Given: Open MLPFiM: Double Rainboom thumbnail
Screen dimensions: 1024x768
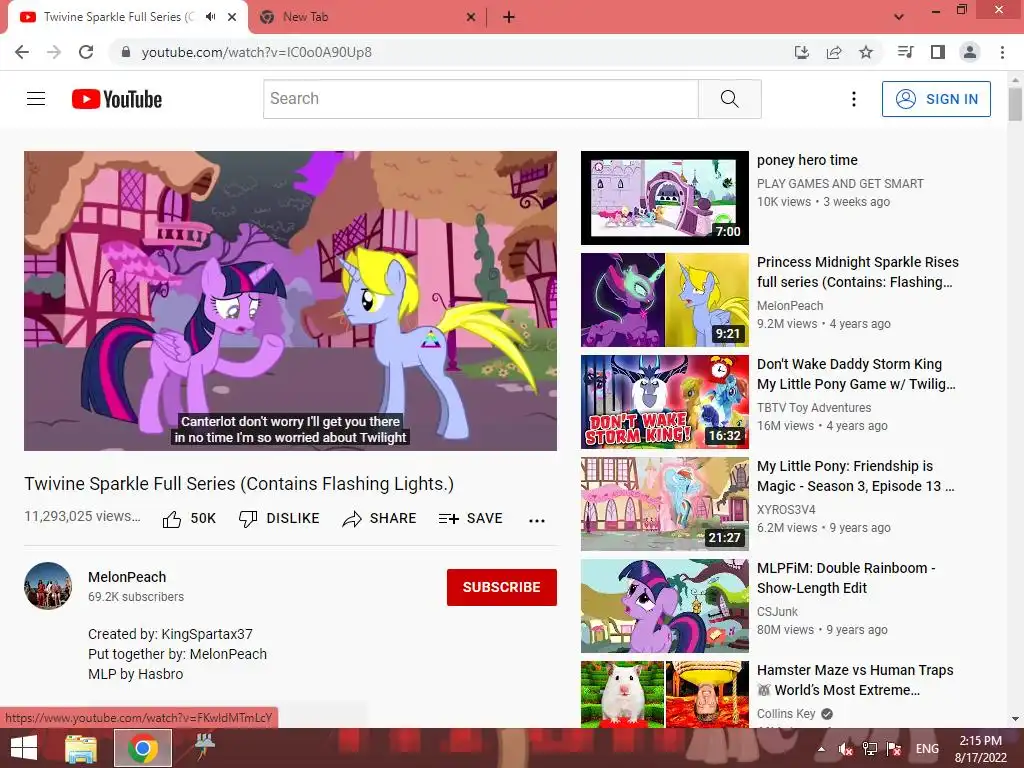Looking at the screenshot, I should tap(664, 606).
